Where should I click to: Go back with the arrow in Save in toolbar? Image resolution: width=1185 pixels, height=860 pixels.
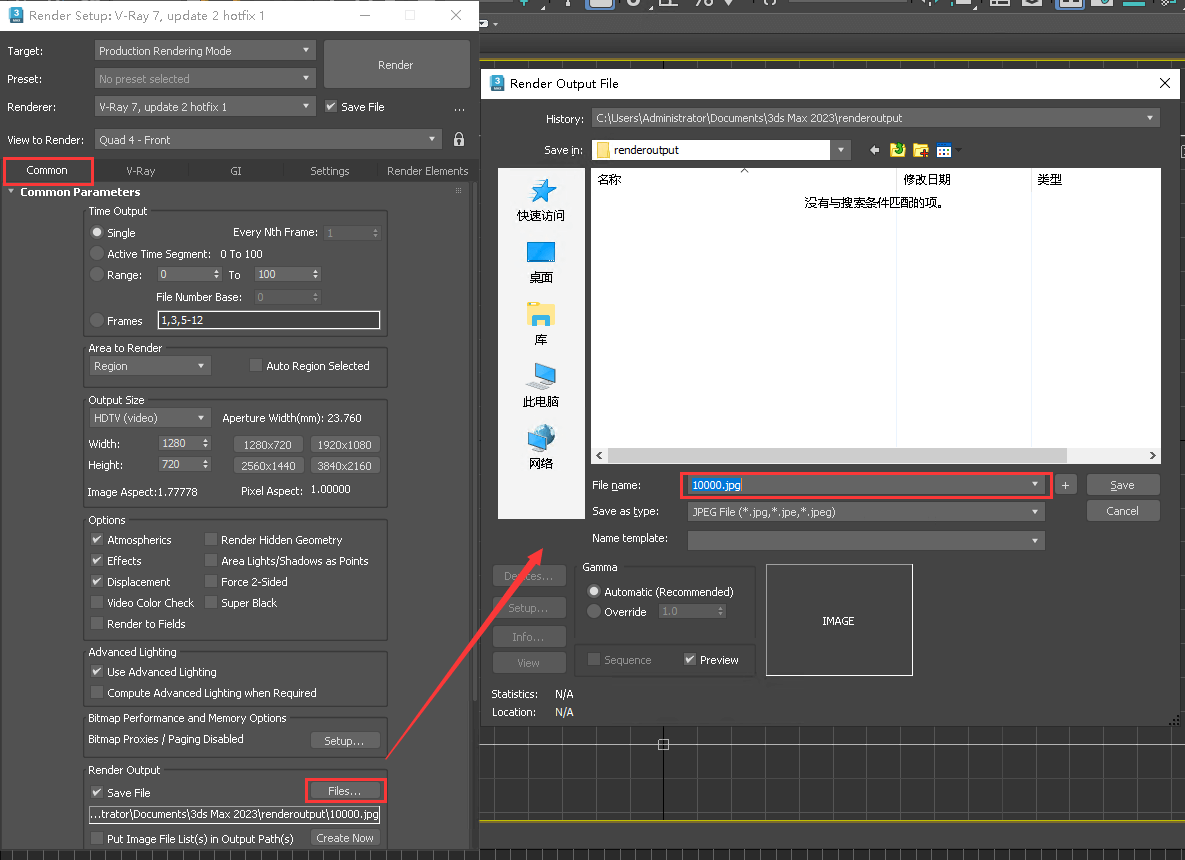[875, 150]
